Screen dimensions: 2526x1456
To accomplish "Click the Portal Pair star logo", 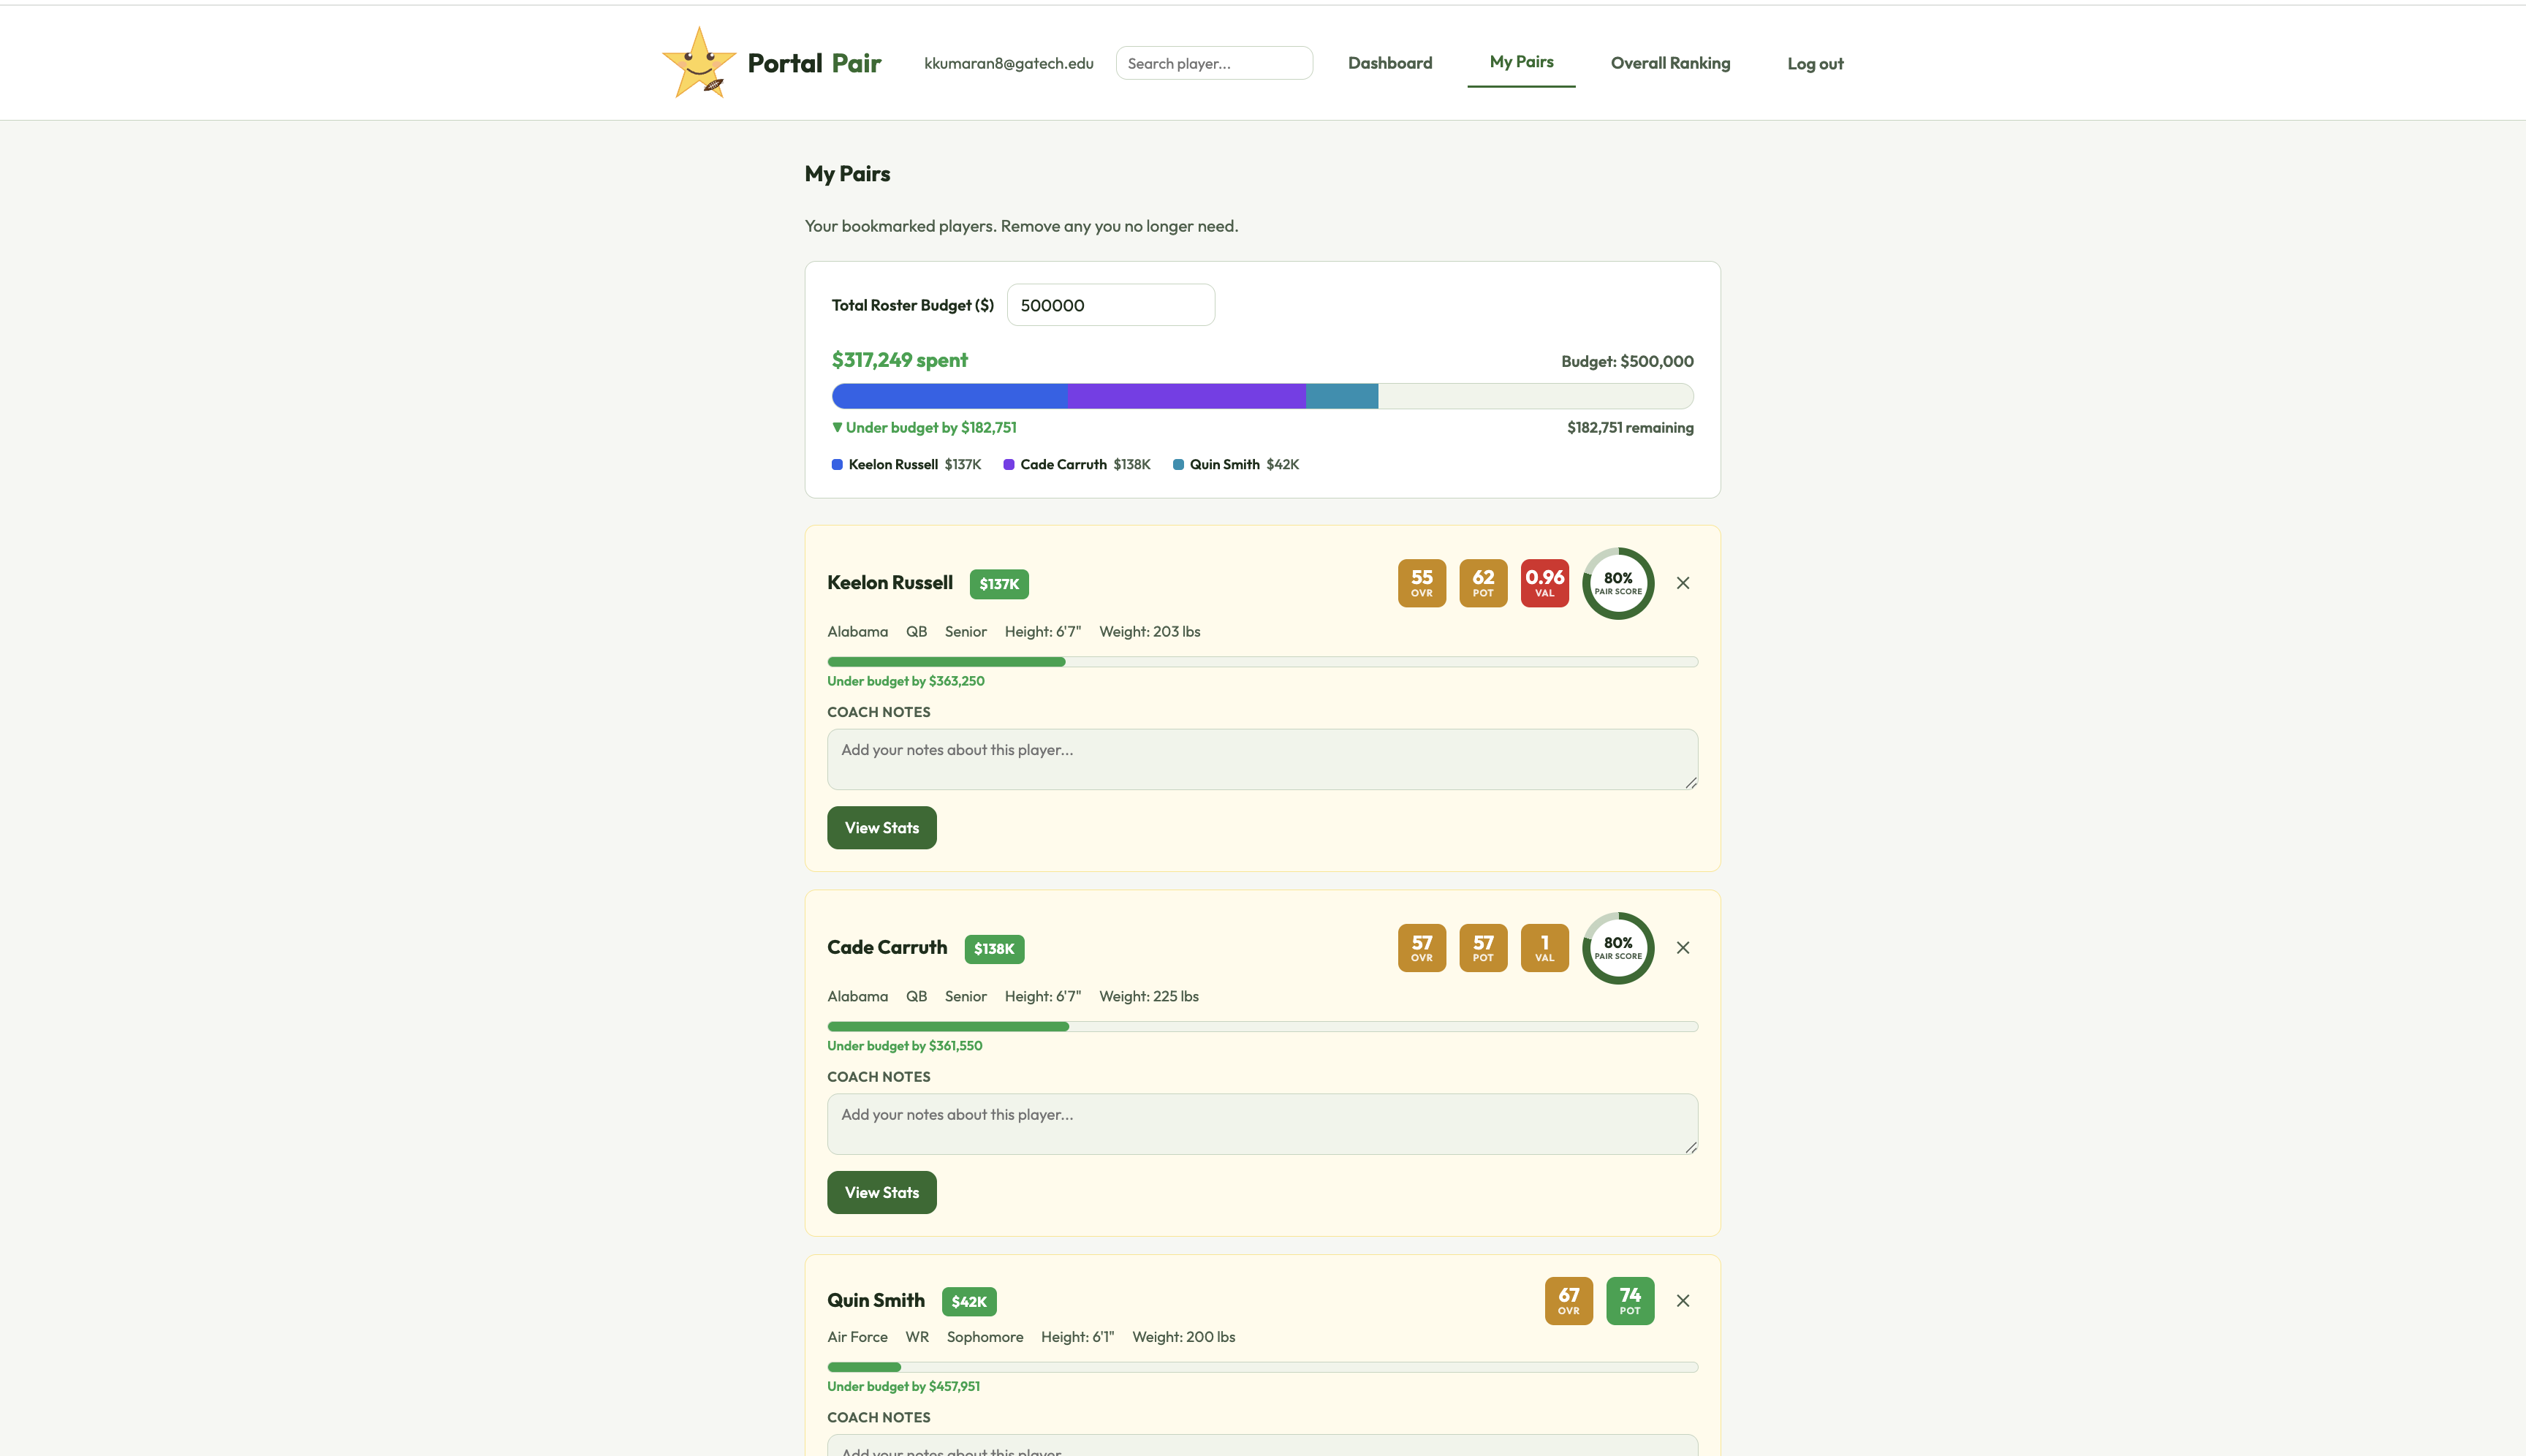I will pos(698,63).
